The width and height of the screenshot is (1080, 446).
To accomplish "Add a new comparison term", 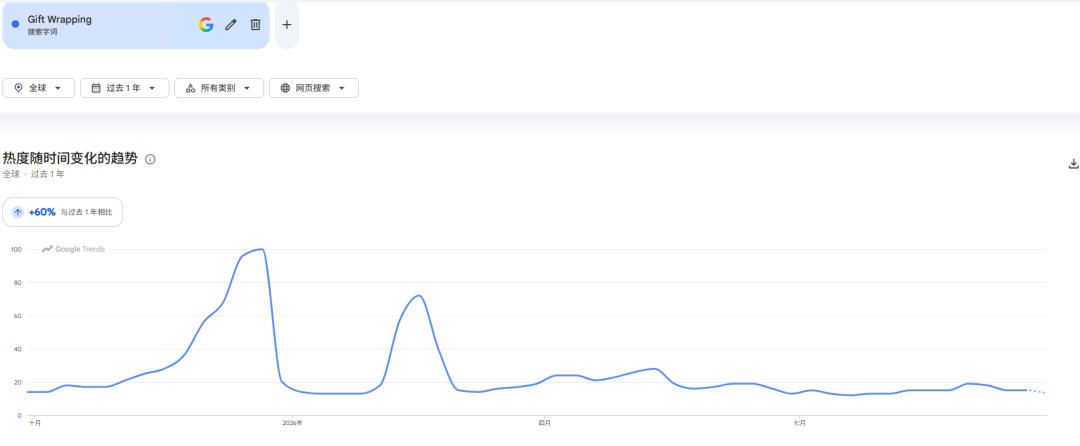I will pyautogui.click(x=287, y=25).
